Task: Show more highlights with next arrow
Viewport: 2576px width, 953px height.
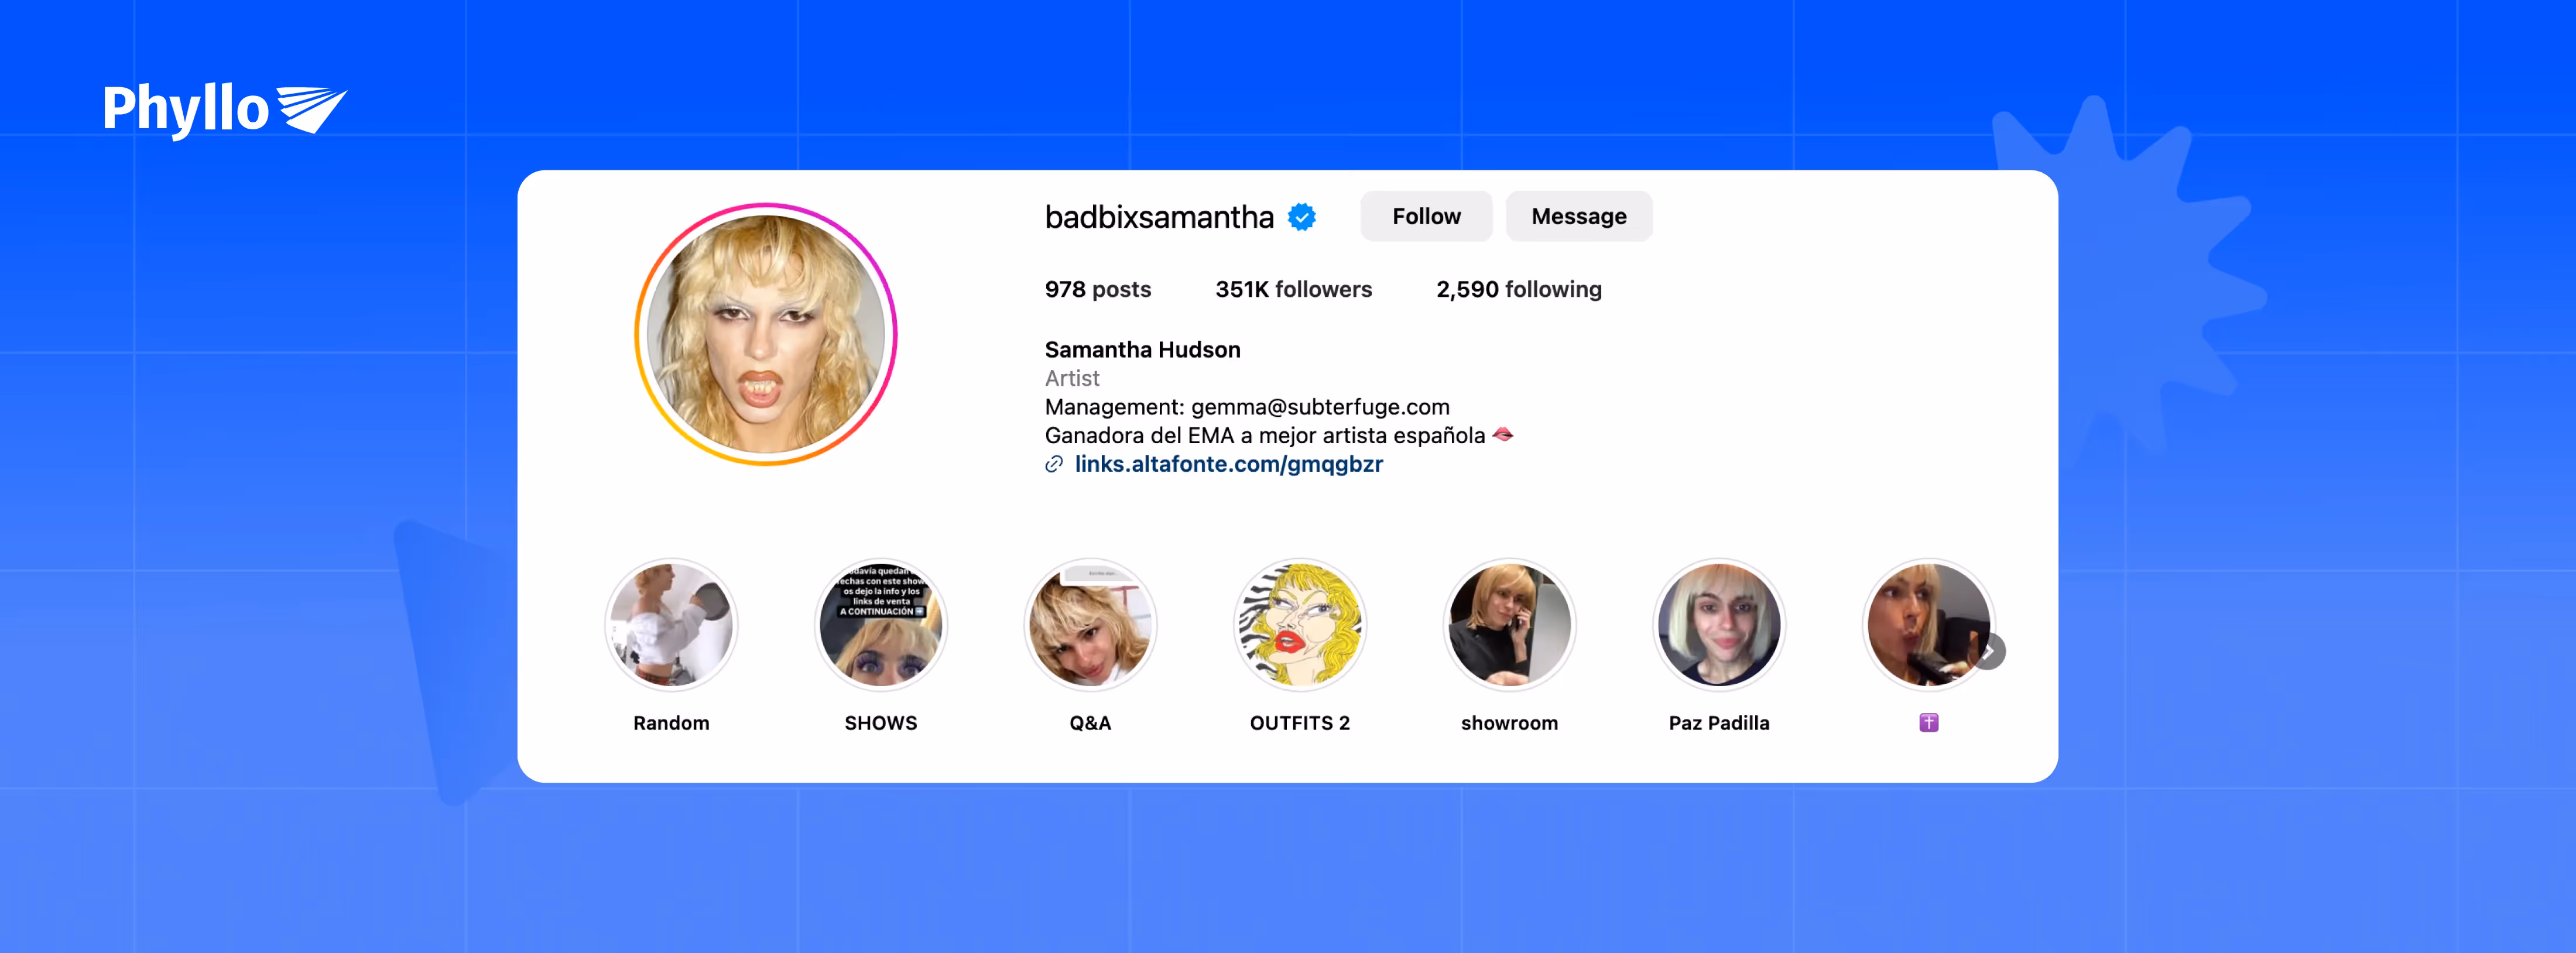Action: [x=1989, y=652]
